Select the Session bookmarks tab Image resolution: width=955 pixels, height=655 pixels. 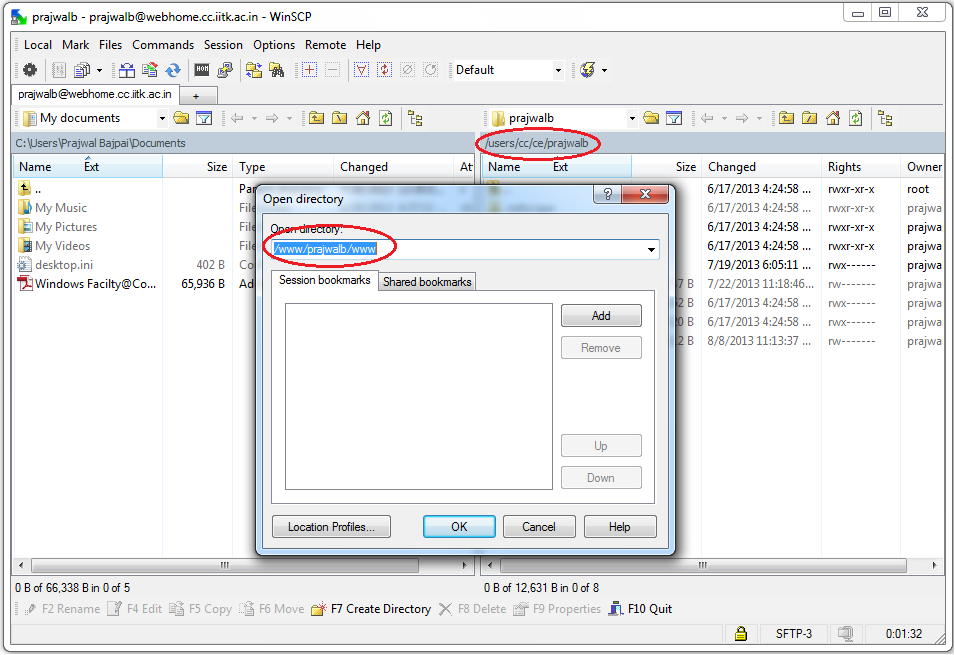[x=325, y=280]
